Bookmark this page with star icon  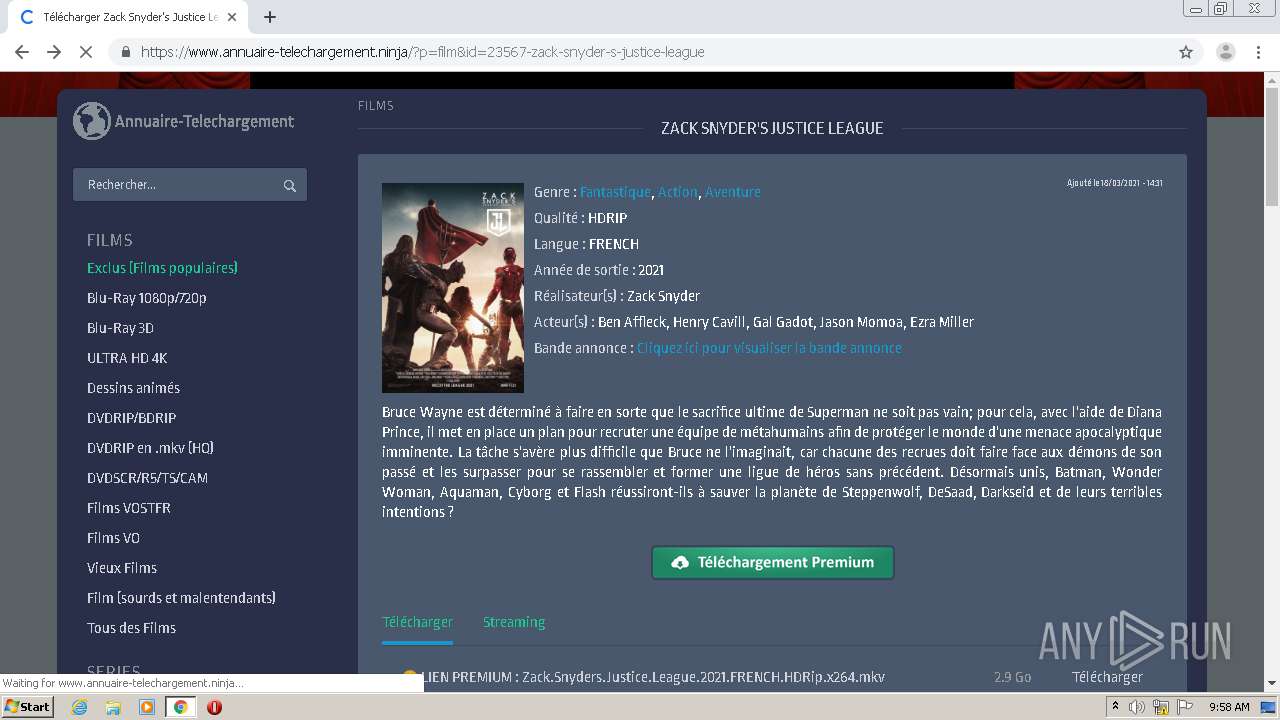pyautogui.click(x=1186, y=52)
